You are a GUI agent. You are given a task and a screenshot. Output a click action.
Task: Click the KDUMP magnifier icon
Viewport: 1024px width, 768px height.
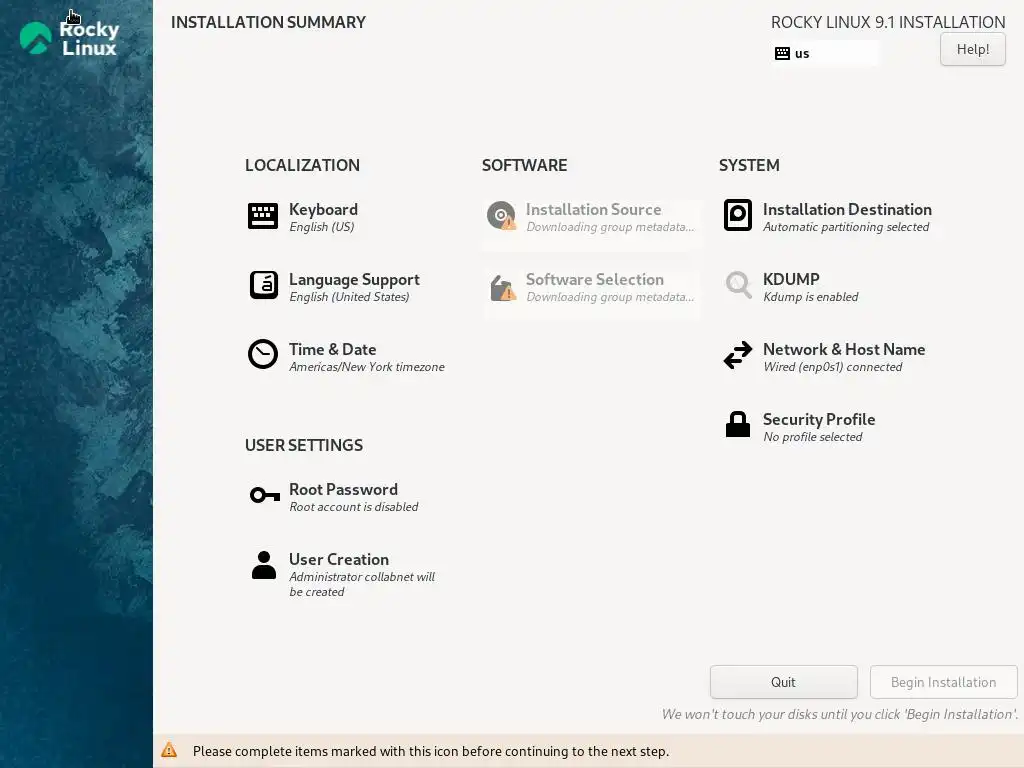tap(739, 285)
